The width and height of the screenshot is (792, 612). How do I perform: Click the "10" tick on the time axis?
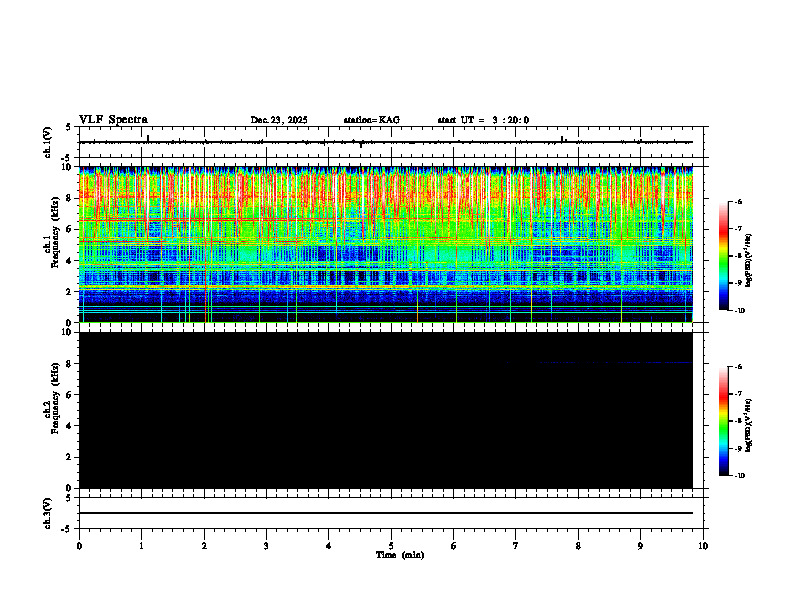703,546
